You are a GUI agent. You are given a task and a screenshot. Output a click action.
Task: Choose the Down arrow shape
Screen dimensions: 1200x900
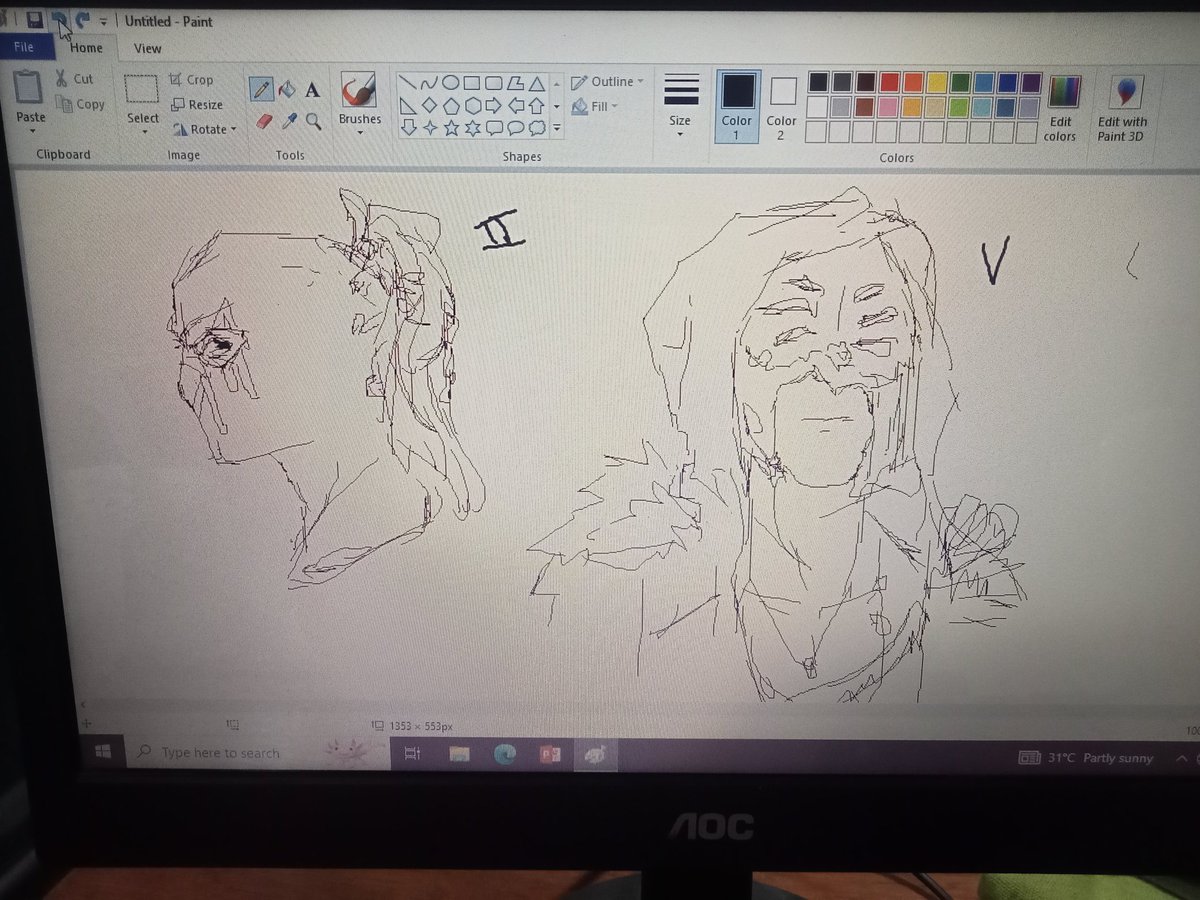(x=408, y=127)
